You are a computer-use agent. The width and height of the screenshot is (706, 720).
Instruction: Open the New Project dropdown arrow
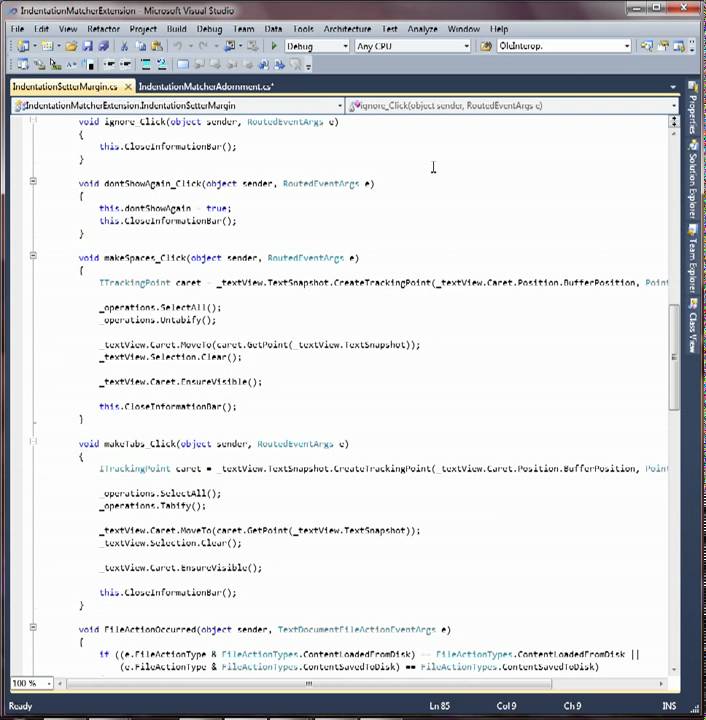35,46
